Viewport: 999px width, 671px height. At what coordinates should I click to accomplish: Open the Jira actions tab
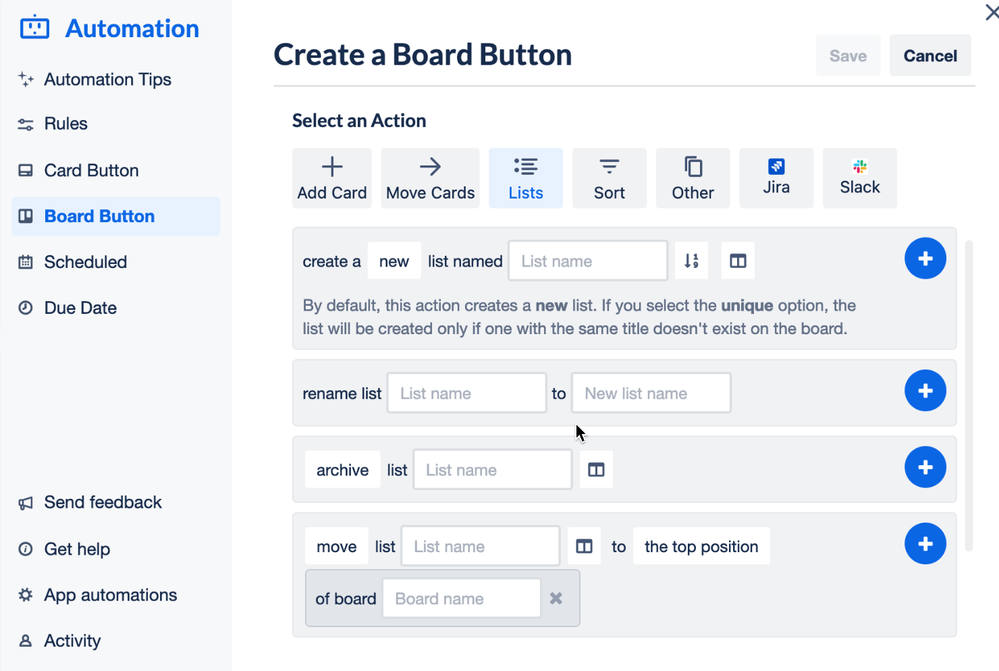pos(776,178)
